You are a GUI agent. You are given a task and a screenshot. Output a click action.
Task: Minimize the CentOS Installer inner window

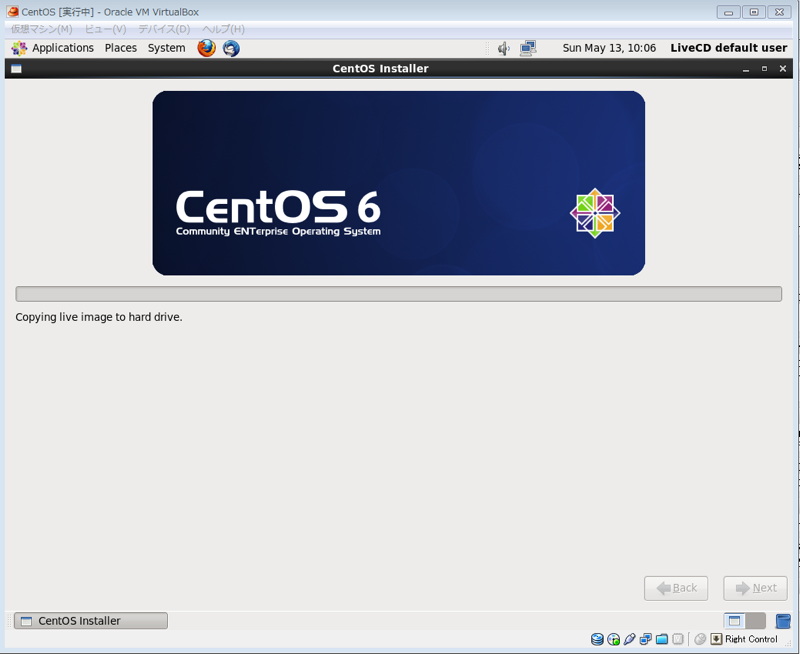click(746, 69)
